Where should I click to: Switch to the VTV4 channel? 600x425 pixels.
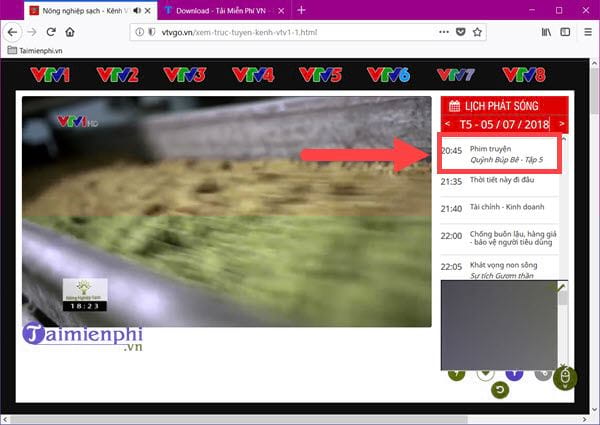coord(253,75)
